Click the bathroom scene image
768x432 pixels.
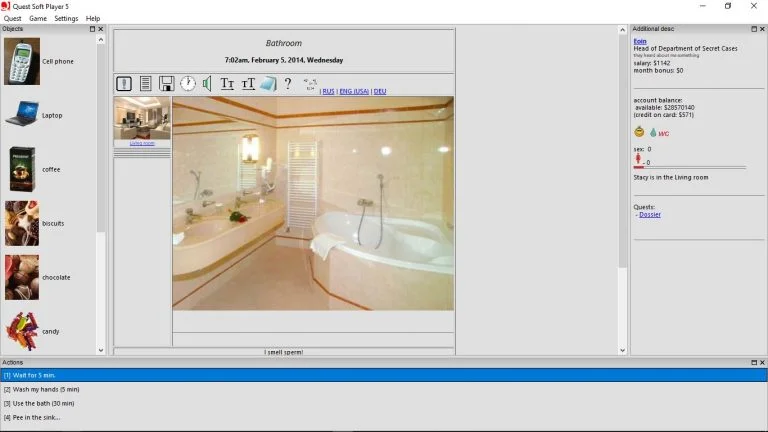click(x=313, y=203)
